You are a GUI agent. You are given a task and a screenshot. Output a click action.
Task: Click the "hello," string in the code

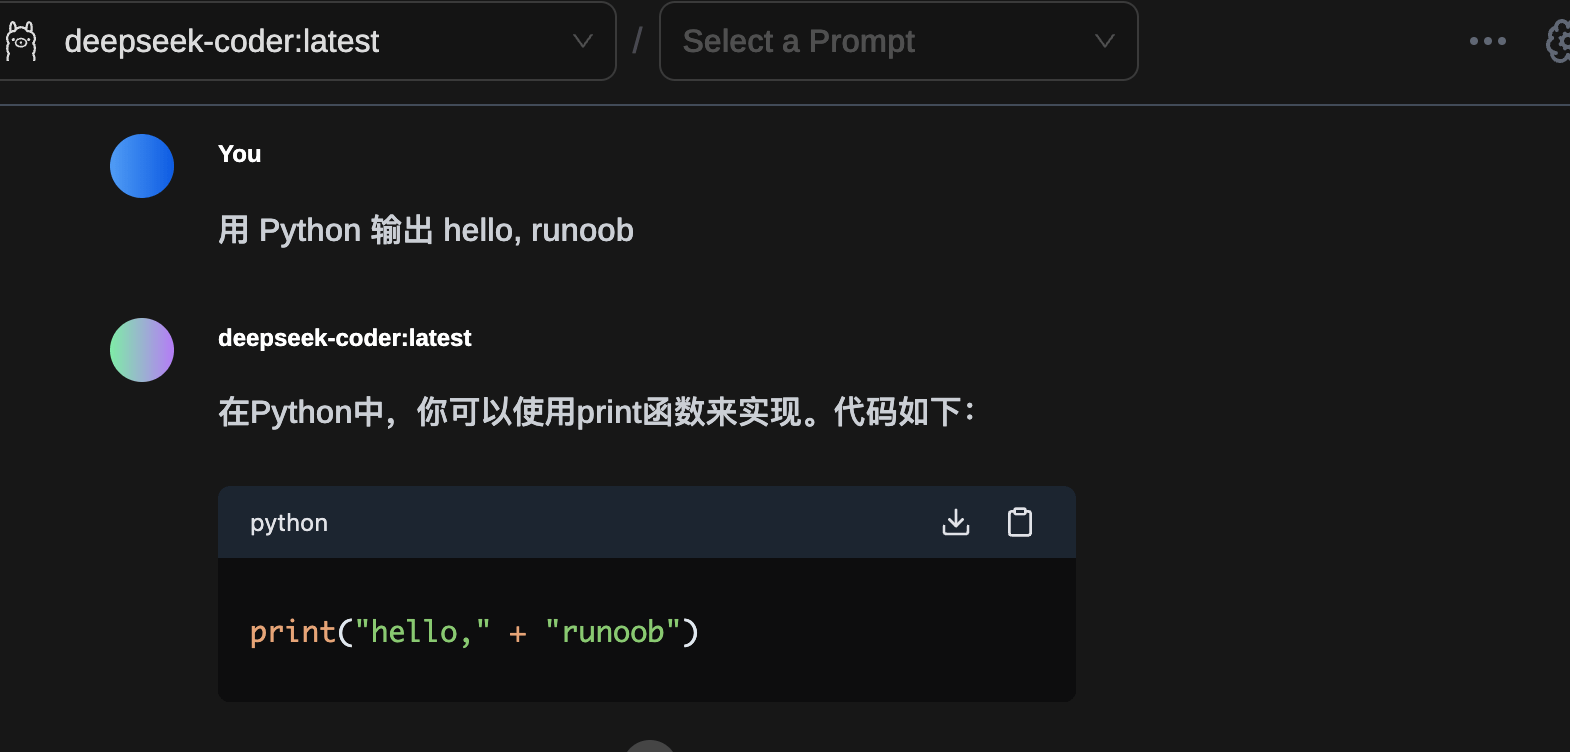422,632
